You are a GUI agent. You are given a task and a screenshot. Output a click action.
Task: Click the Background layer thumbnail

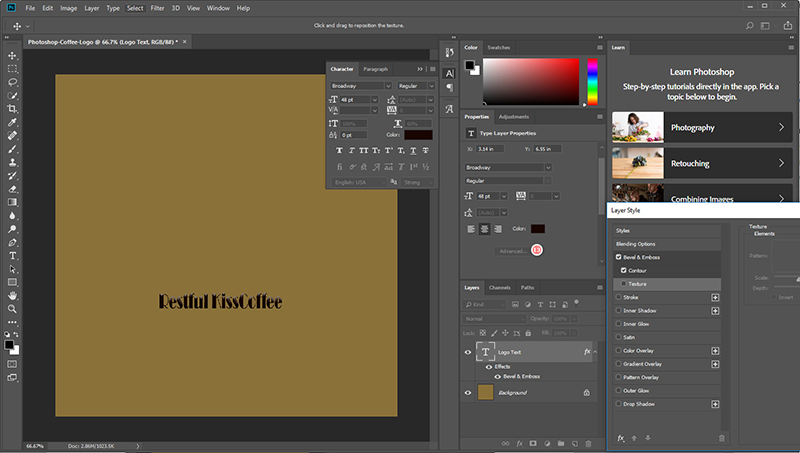(x=485, y=393)
